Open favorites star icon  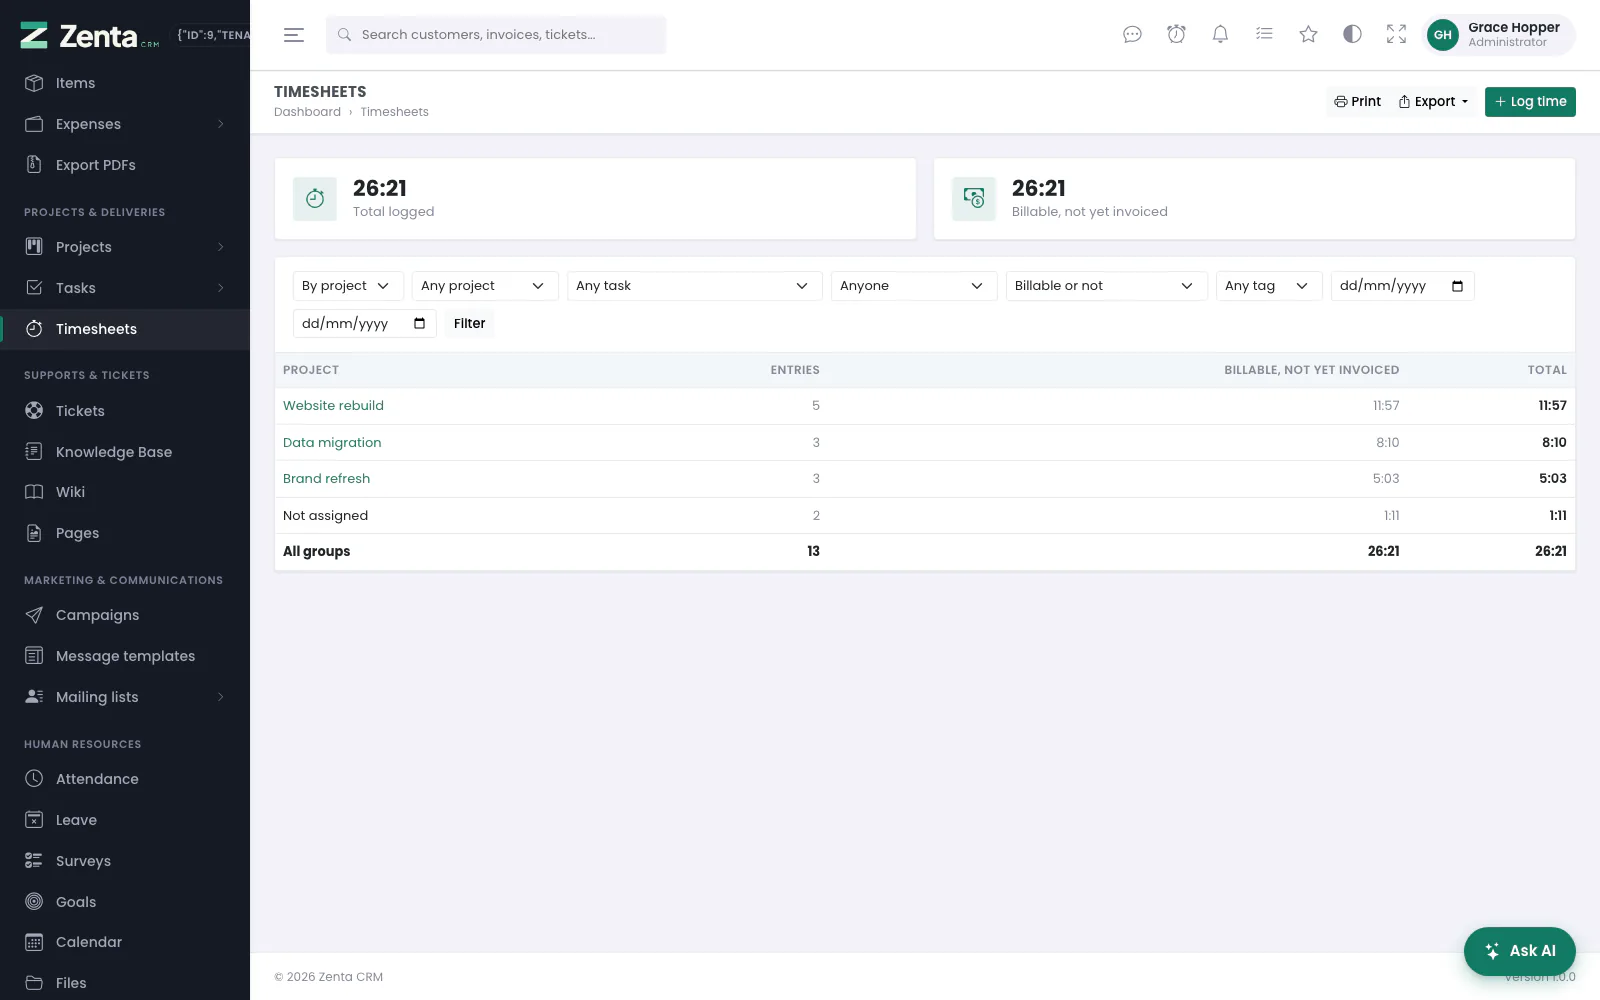1308,35
